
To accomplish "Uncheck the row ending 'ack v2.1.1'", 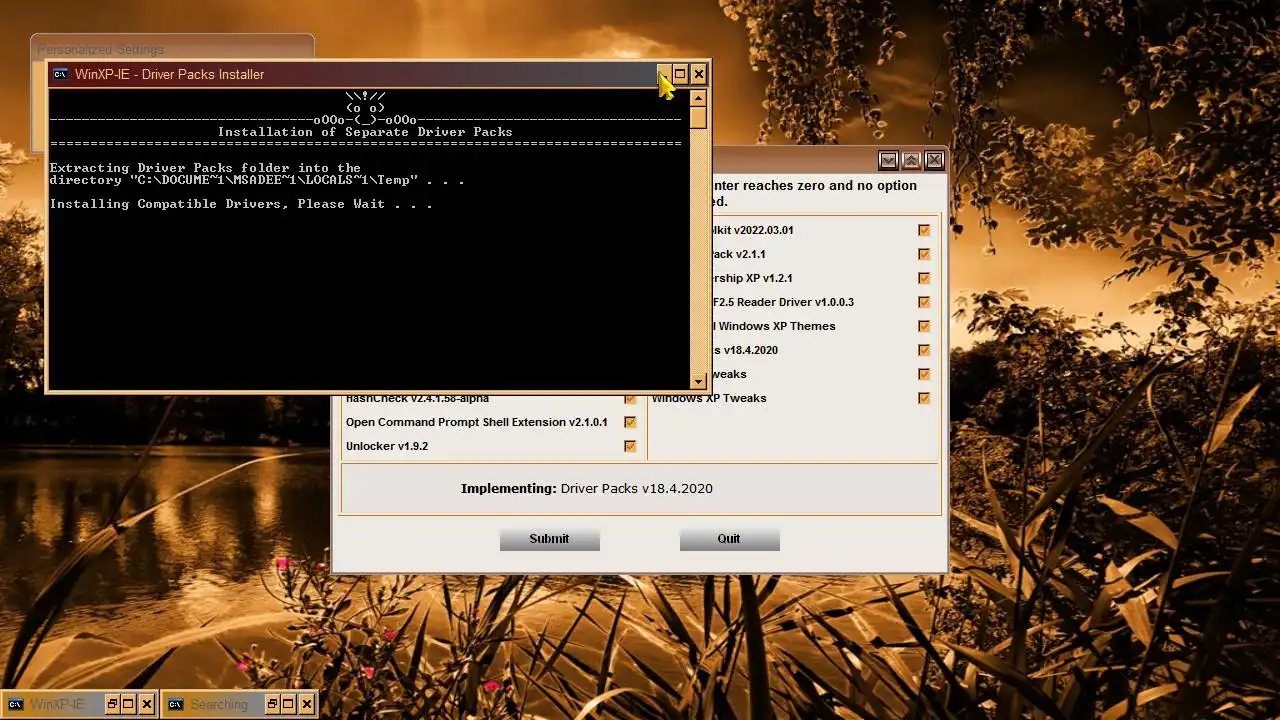I will (924, 254).
